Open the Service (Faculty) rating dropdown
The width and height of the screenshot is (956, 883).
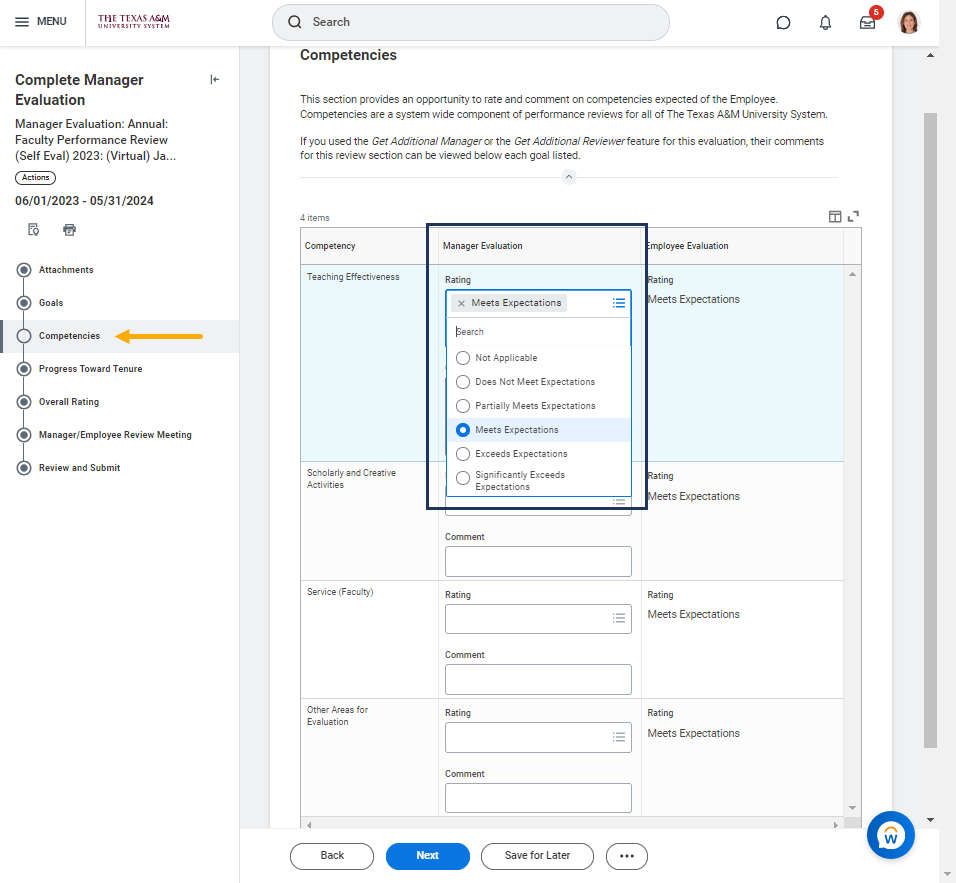pyautogui.click(x=538, y=619)
